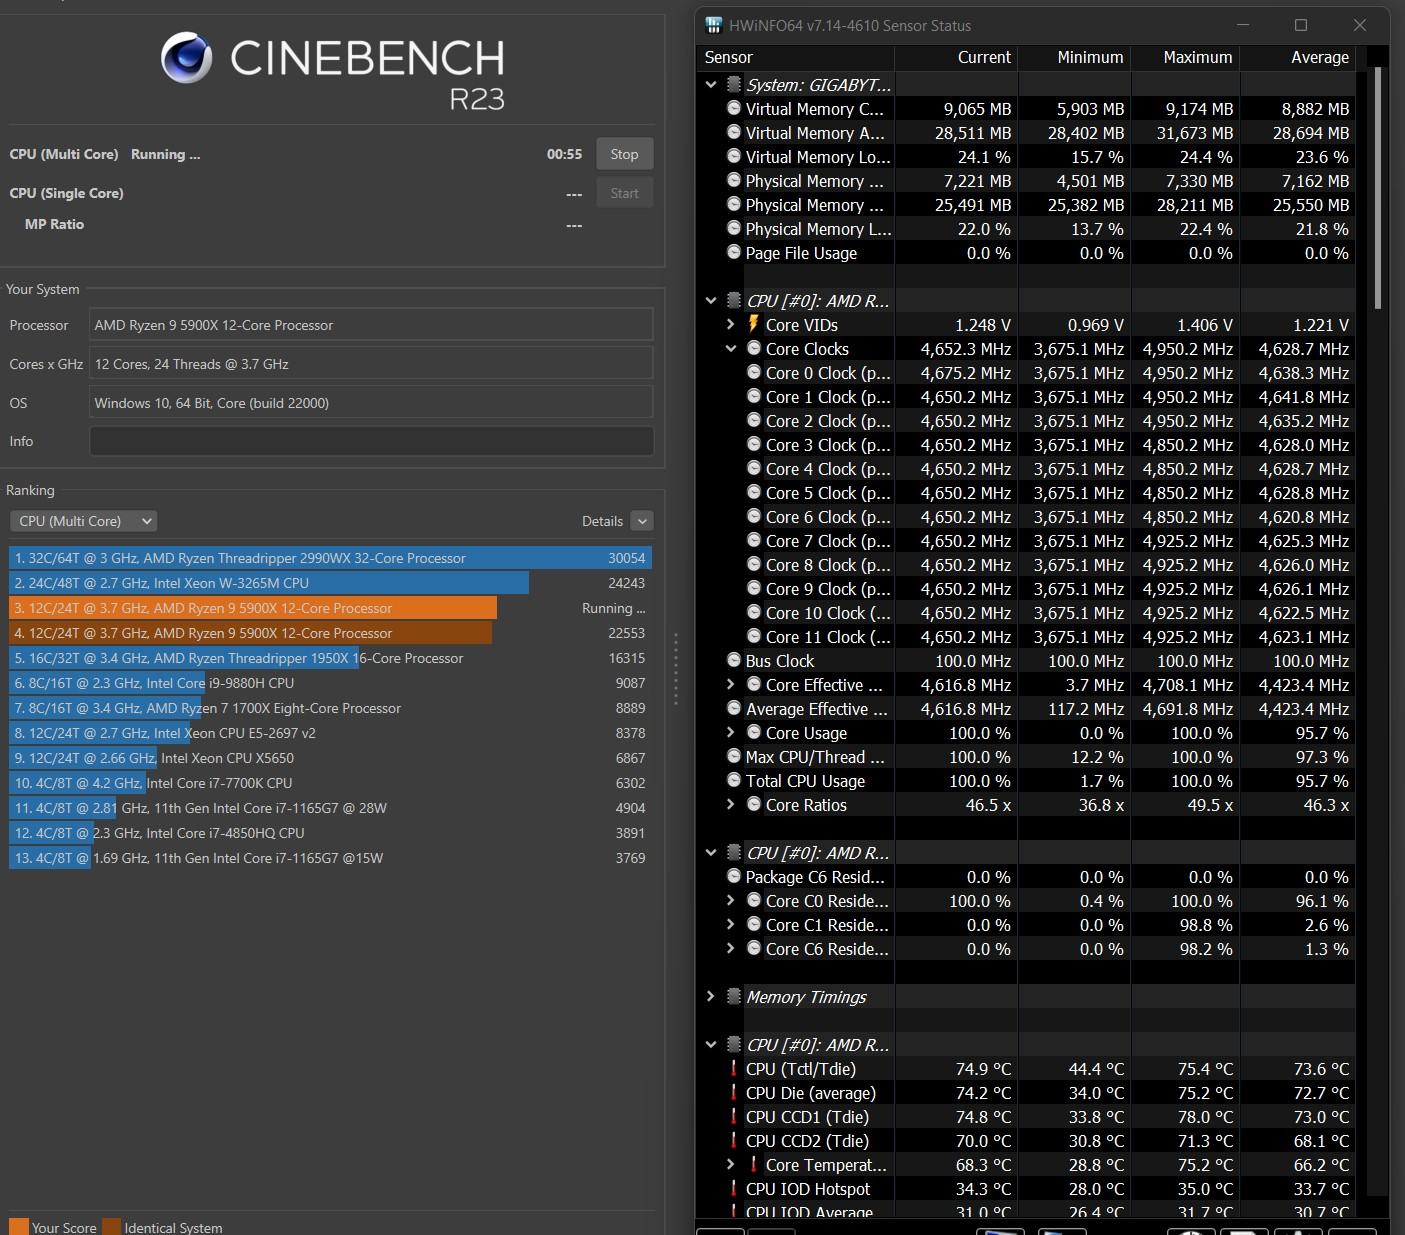Click the Details label in Ranking
The width and height of the screenshot is (1405, 1235).
pyautogui.click(x=602, y=521)
